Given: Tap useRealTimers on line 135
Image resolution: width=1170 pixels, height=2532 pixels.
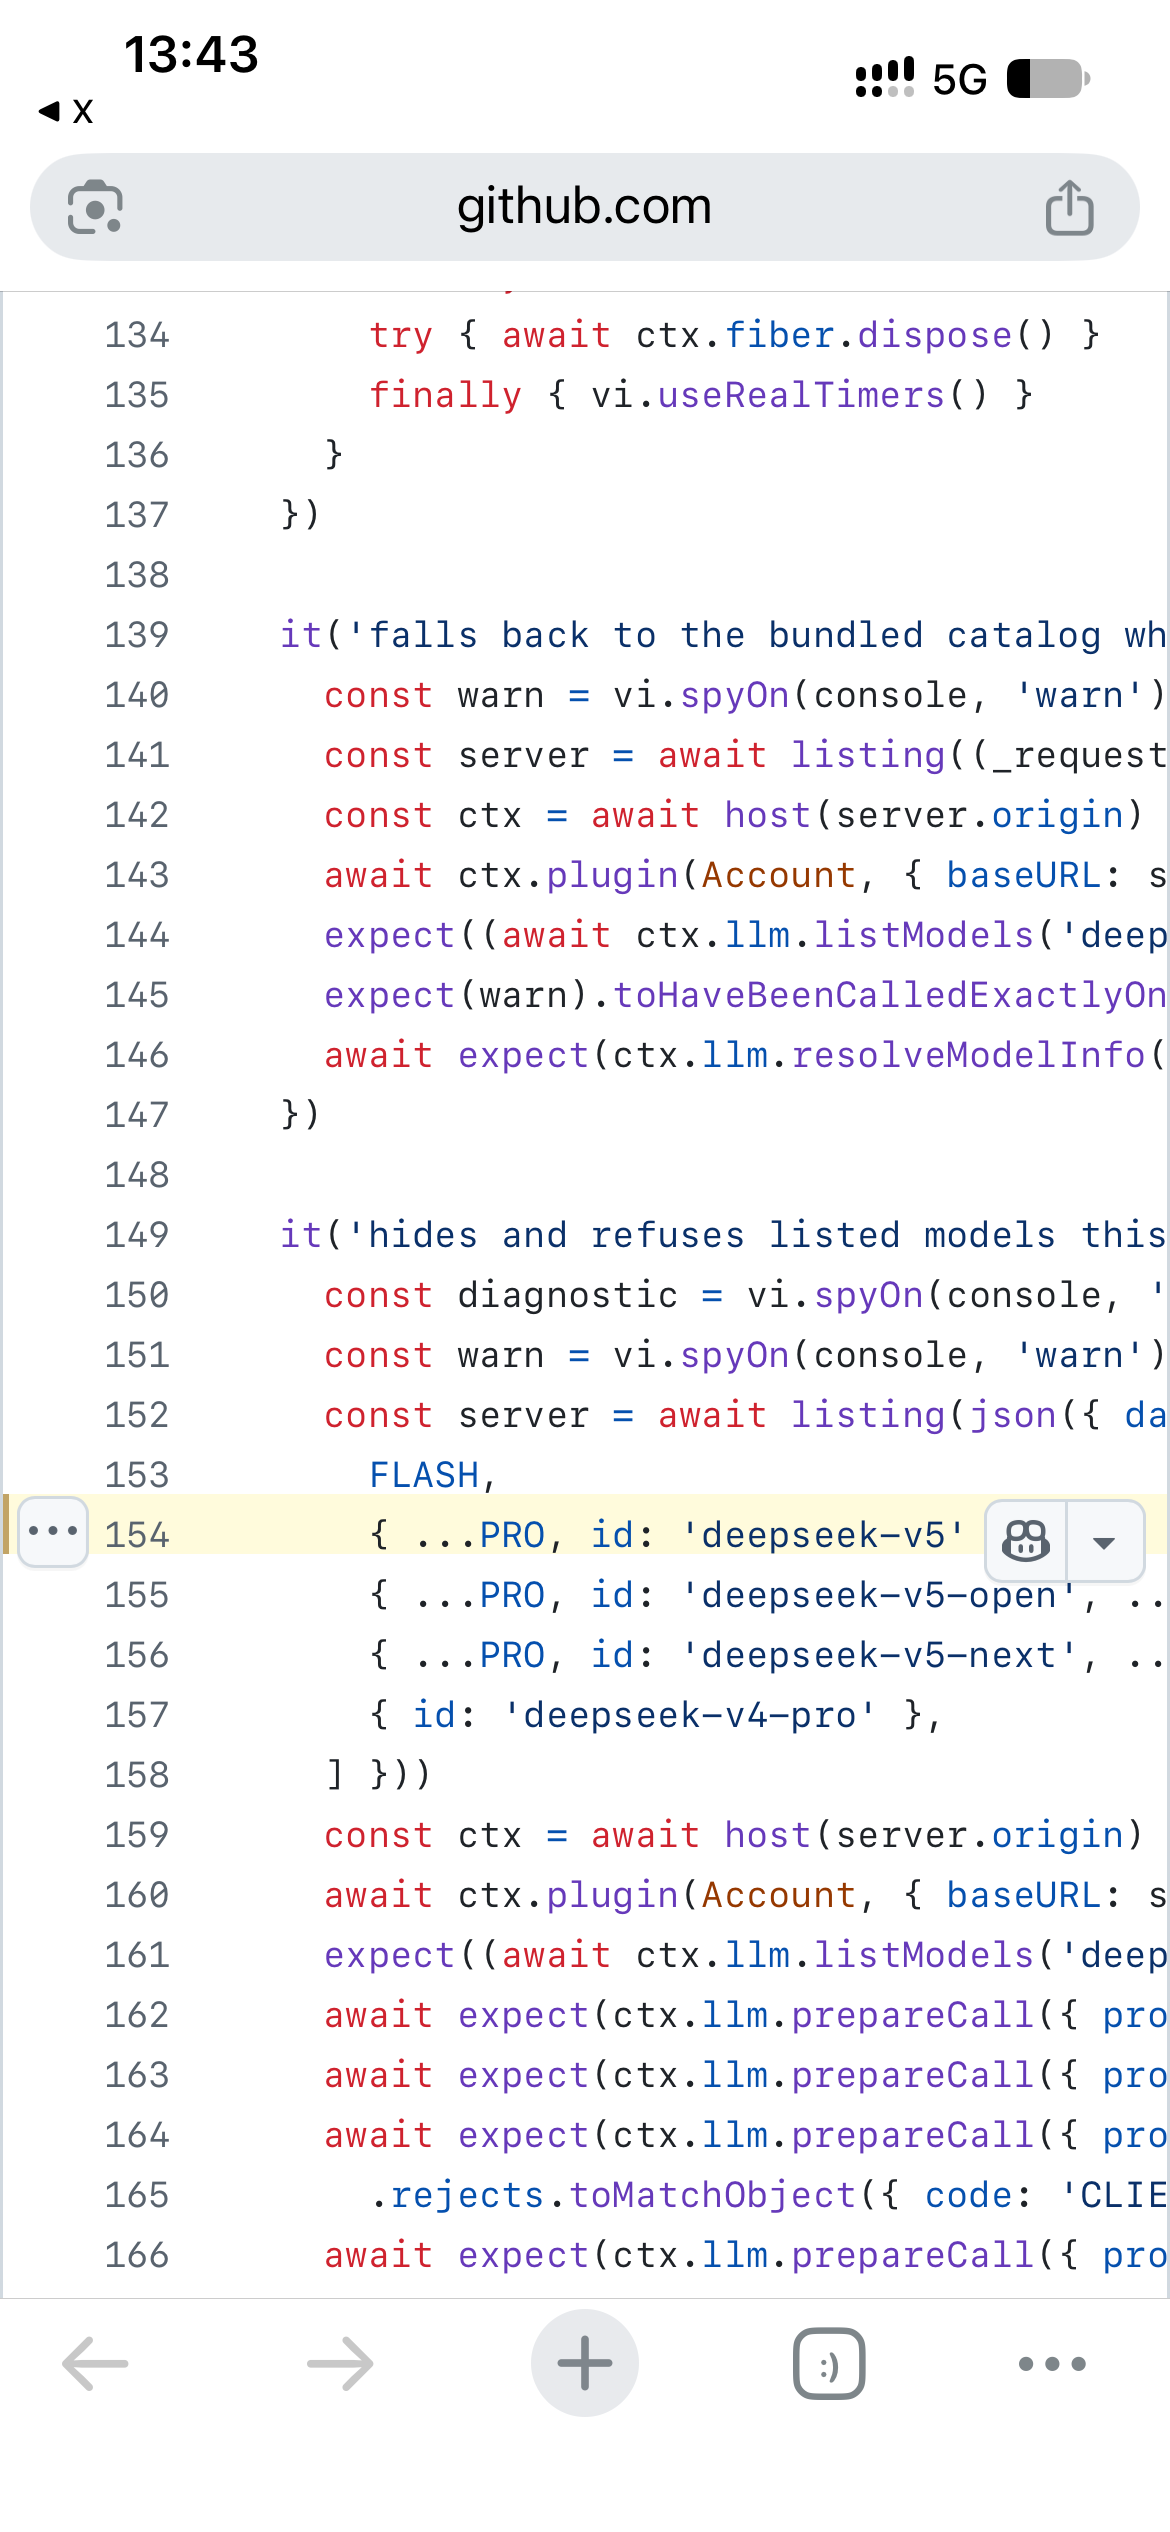Looking at the screenshot, I should point(801,395).
